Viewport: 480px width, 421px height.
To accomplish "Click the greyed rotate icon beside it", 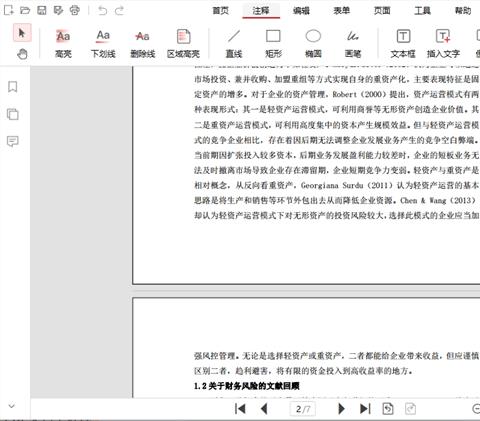I will pyautogui.click(x=410, y=409).
